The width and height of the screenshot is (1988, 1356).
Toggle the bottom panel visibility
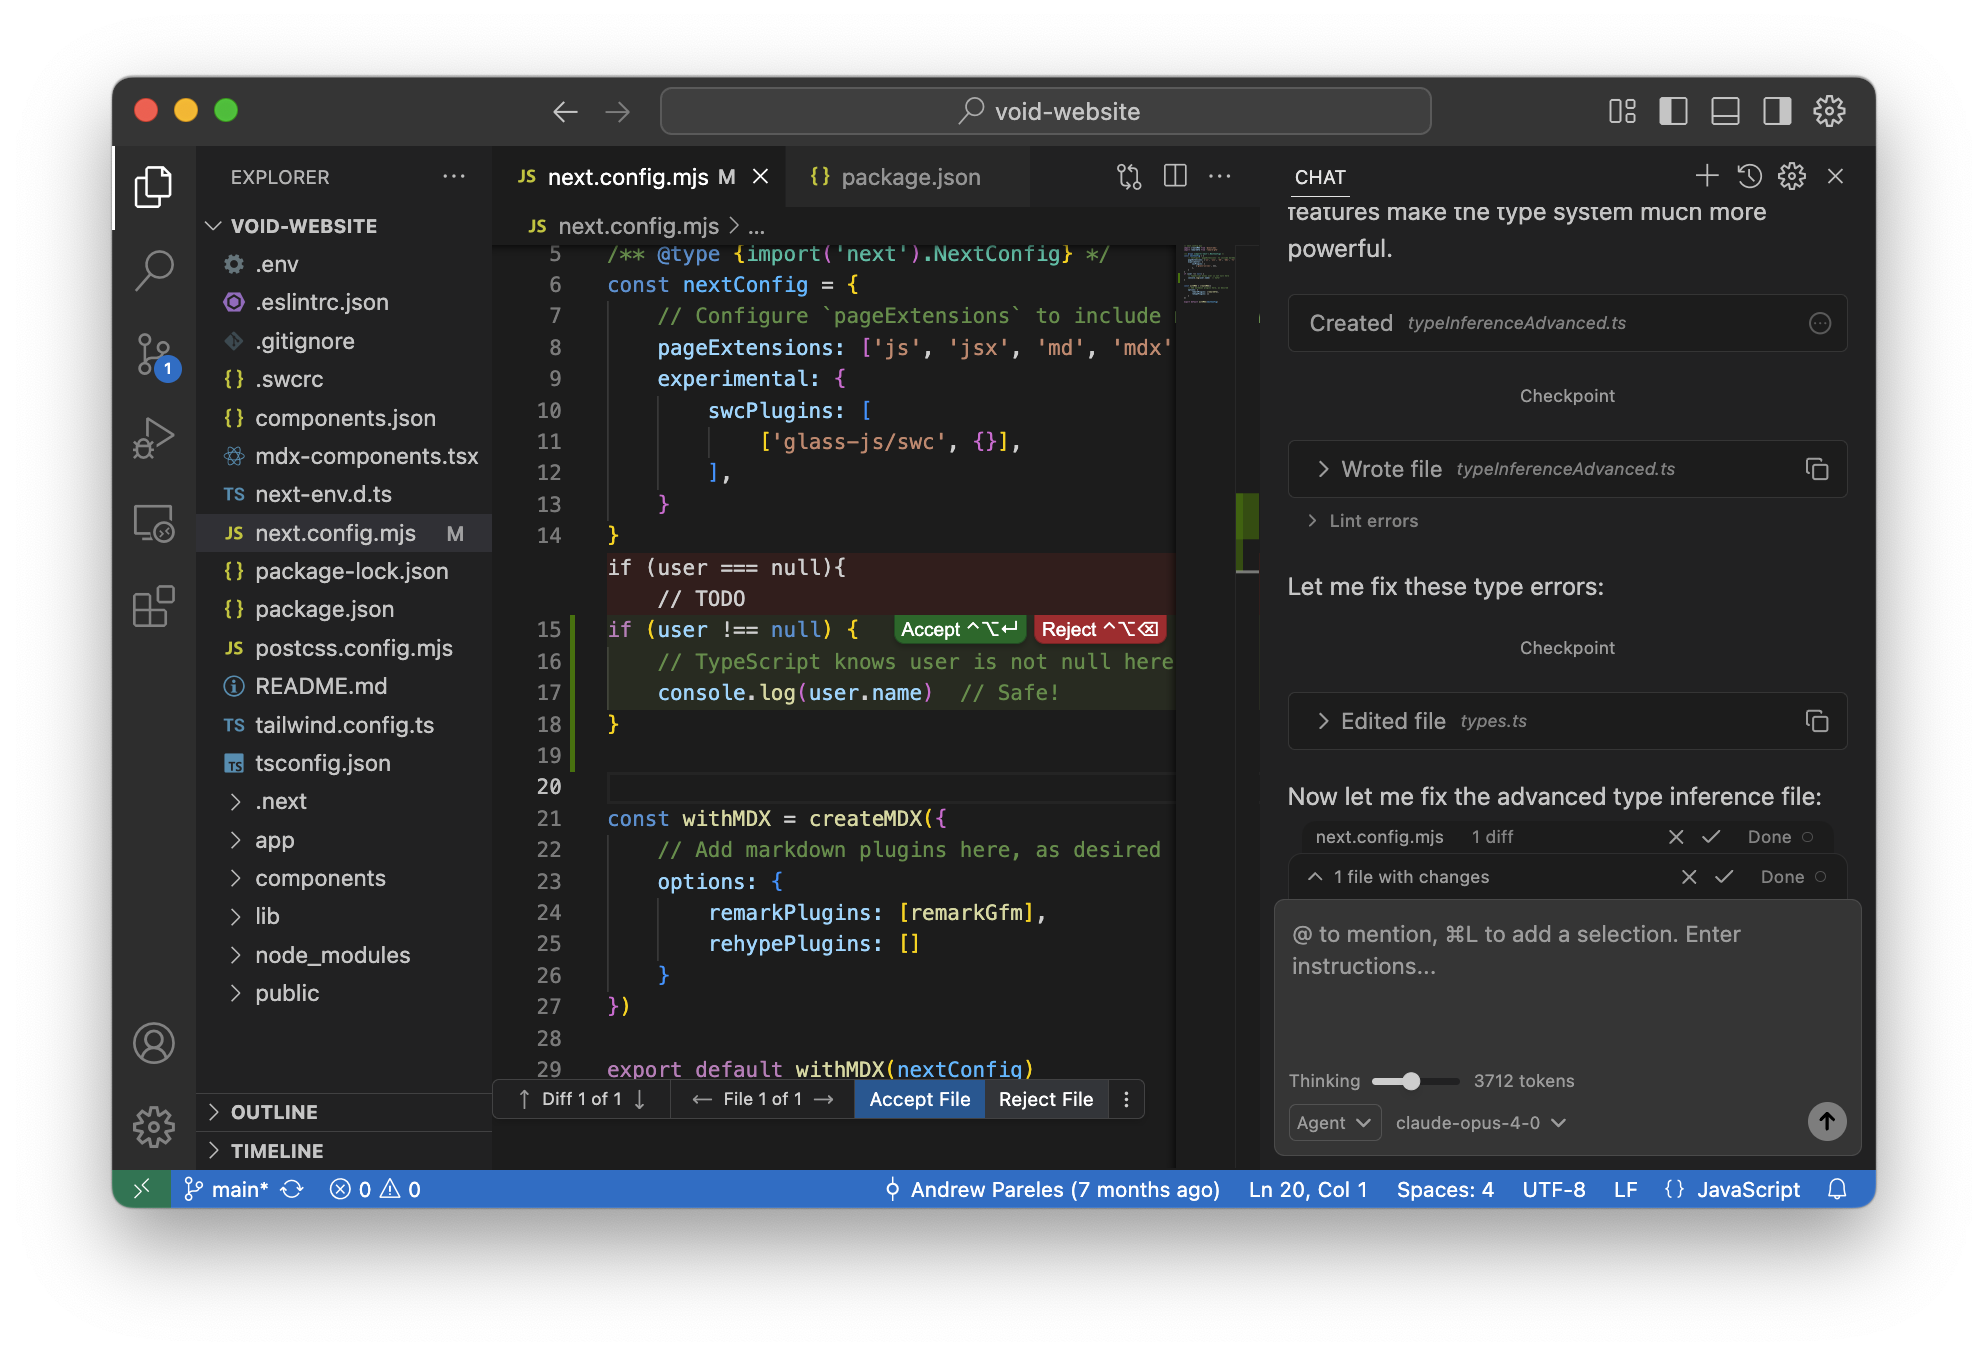(1725, 111)
